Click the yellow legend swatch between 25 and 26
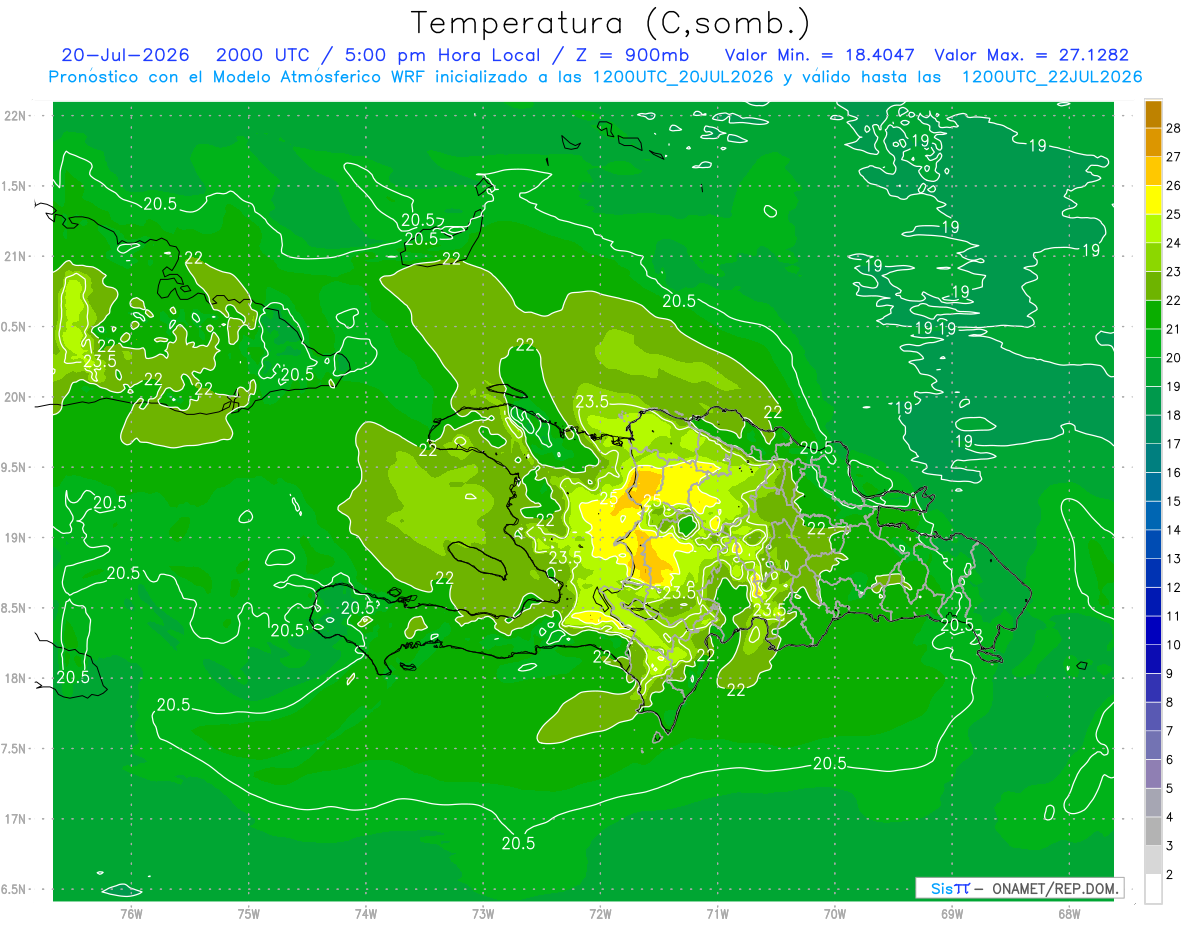Viewport: 1200px width, 927px height. click(x=1153, y=200)
